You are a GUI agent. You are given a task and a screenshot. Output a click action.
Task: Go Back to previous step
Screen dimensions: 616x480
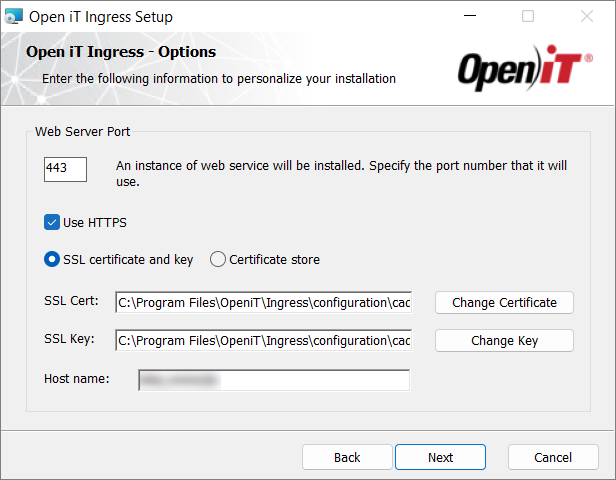[347, 457]
